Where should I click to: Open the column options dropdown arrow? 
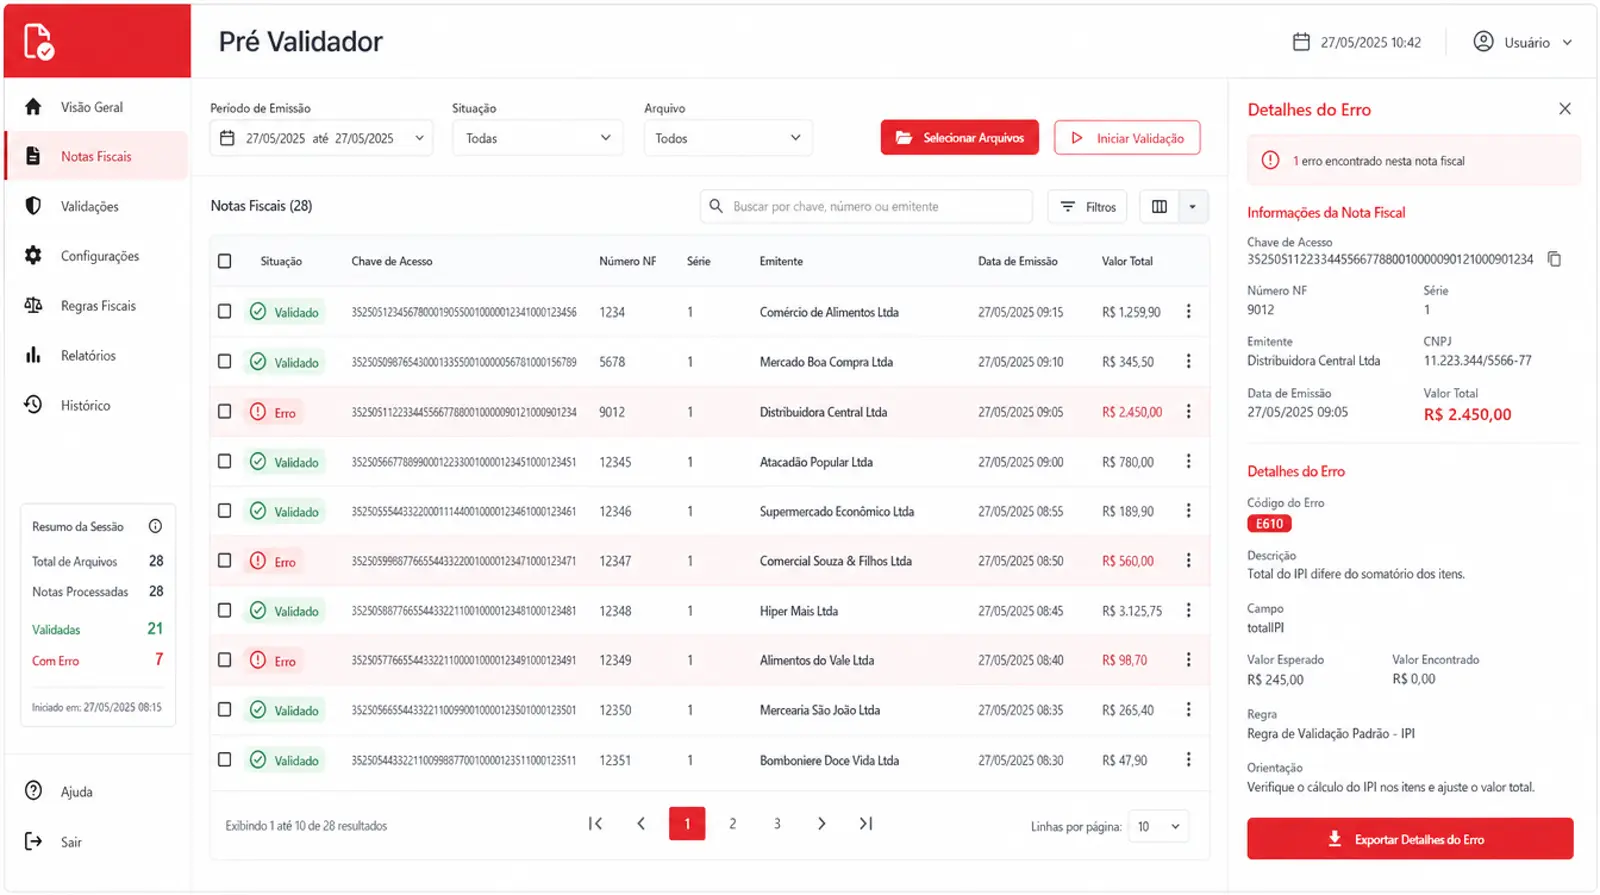coord(1193,207)
